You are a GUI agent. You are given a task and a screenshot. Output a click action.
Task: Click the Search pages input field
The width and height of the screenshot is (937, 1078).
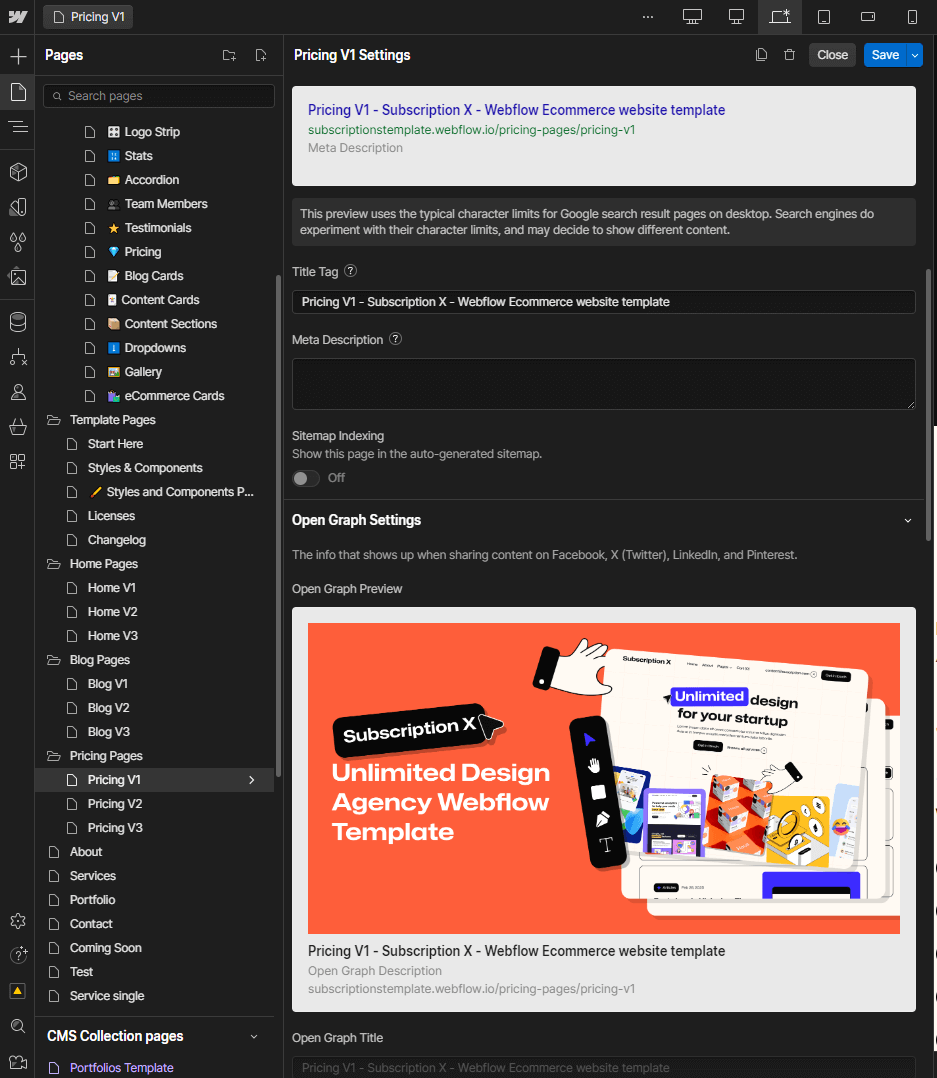(x=159, y=95)
